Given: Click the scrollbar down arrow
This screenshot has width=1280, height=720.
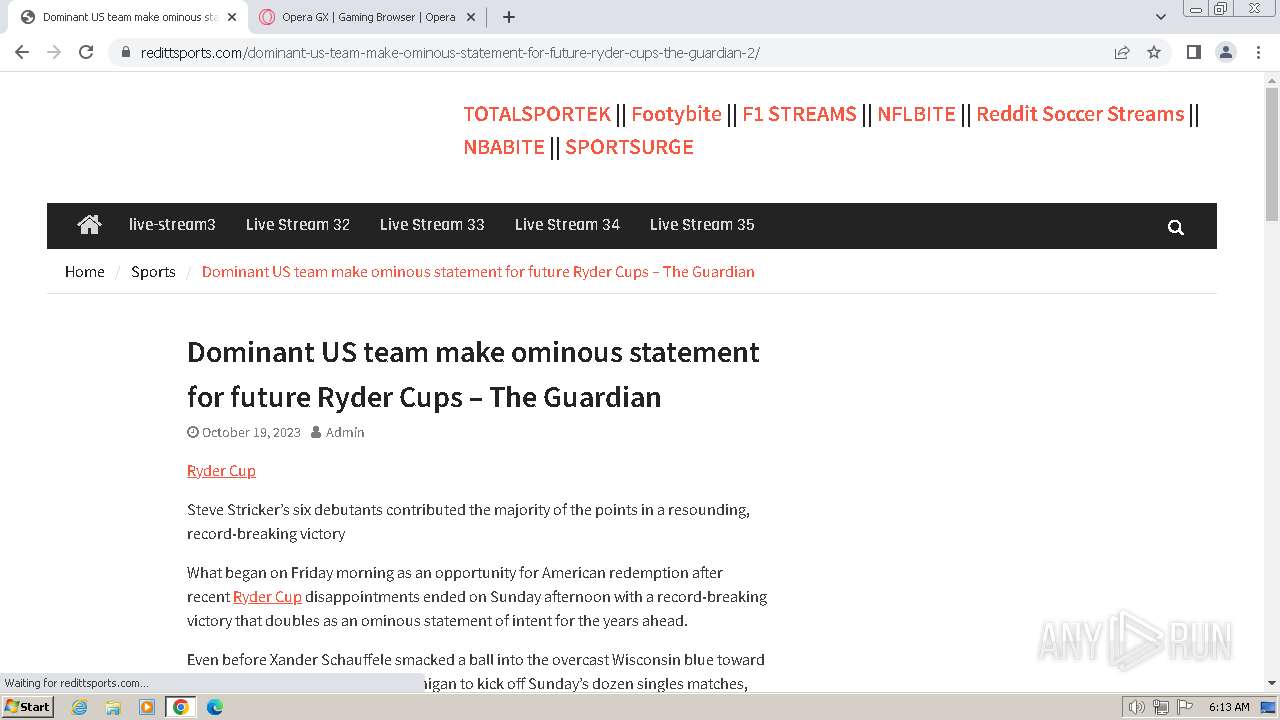Looking at the screenshot, I should click(1272, 683).
